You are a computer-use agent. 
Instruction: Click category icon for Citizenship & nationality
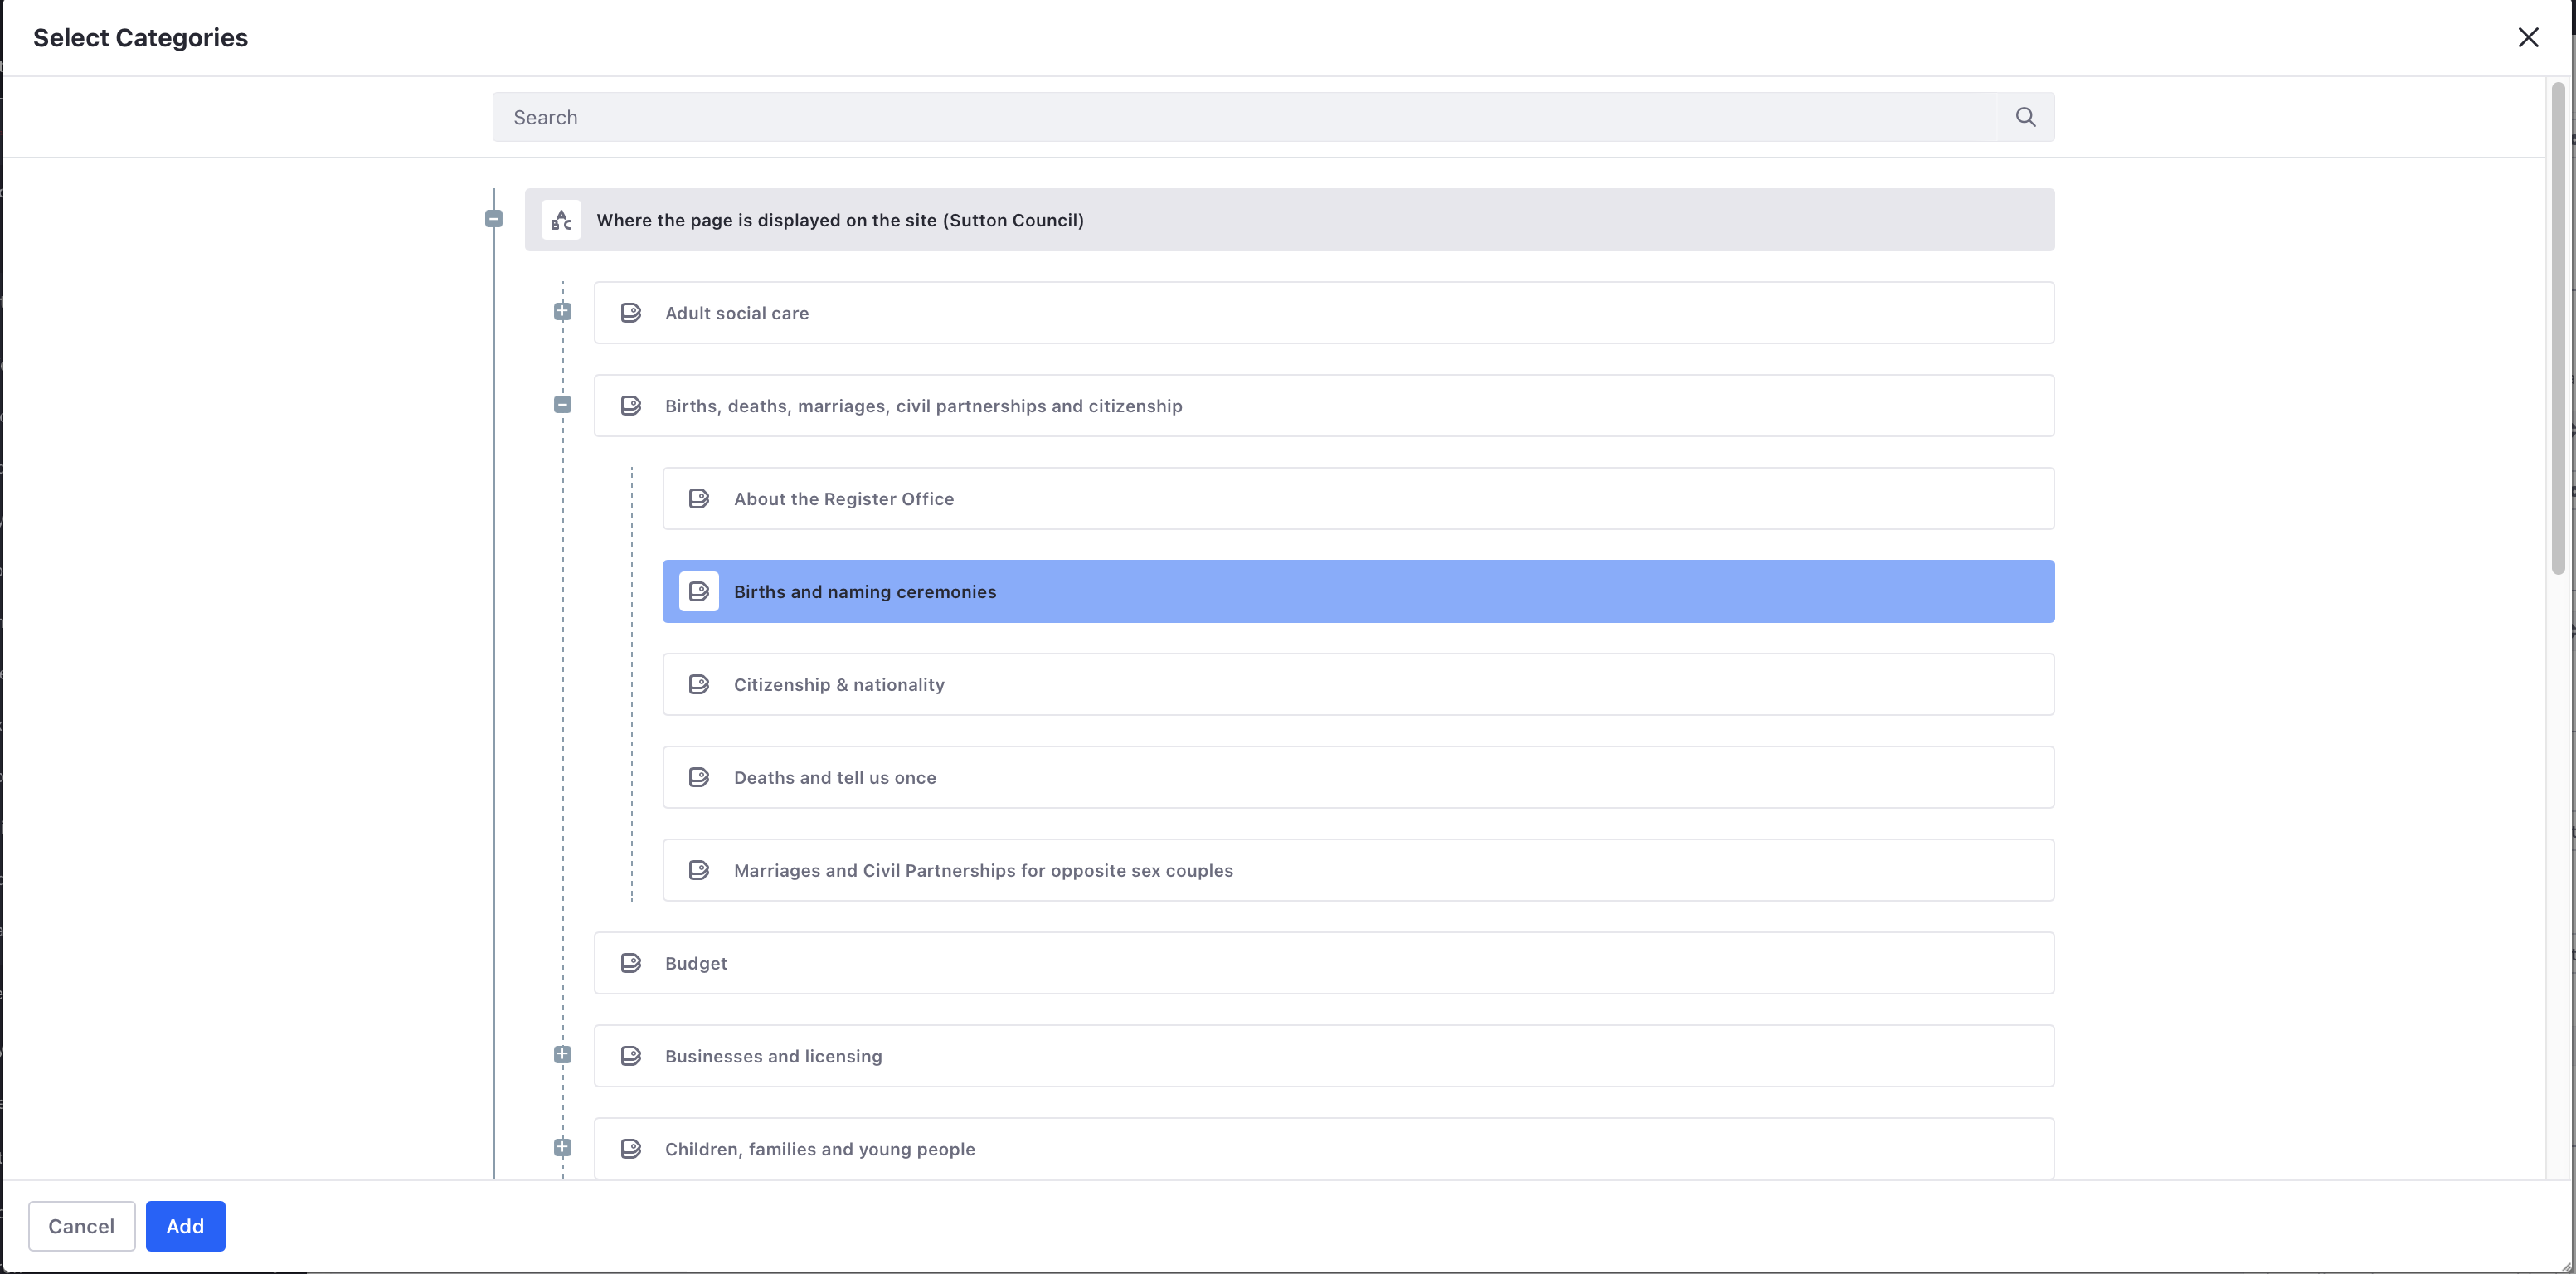[699, 685]
